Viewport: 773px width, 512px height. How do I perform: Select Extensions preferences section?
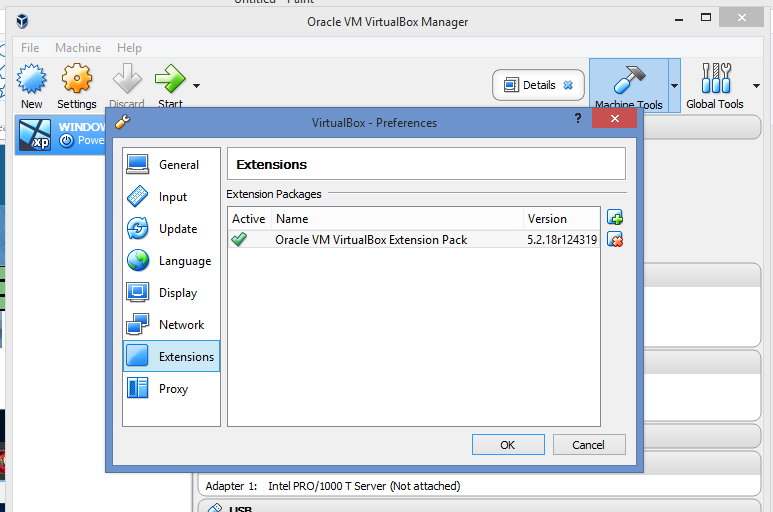coord(171,356)
